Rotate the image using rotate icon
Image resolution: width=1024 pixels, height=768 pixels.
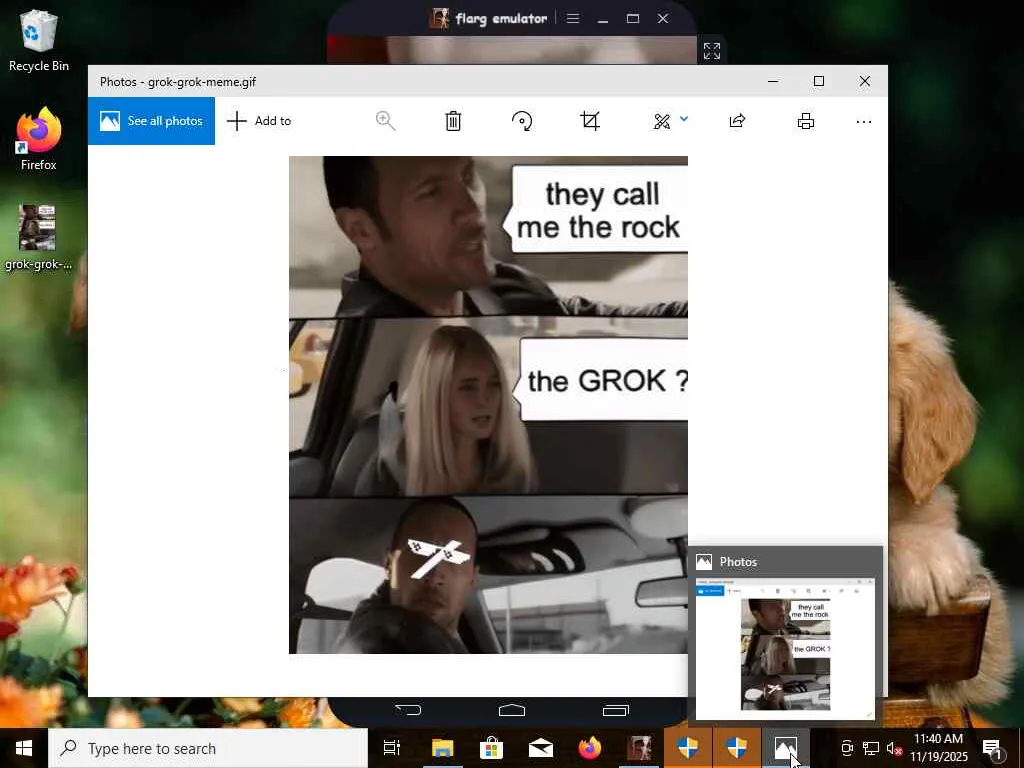(x=522, y=121)
